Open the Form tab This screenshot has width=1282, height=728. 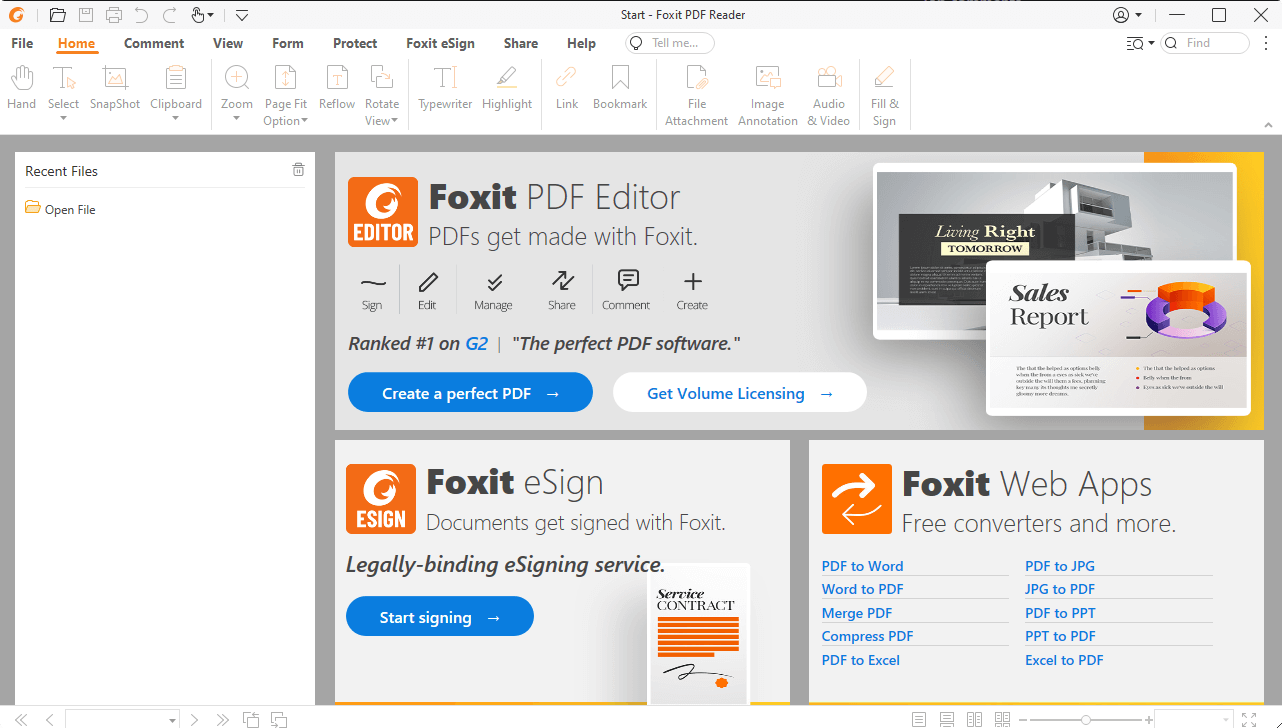click(x=288, y=43)
